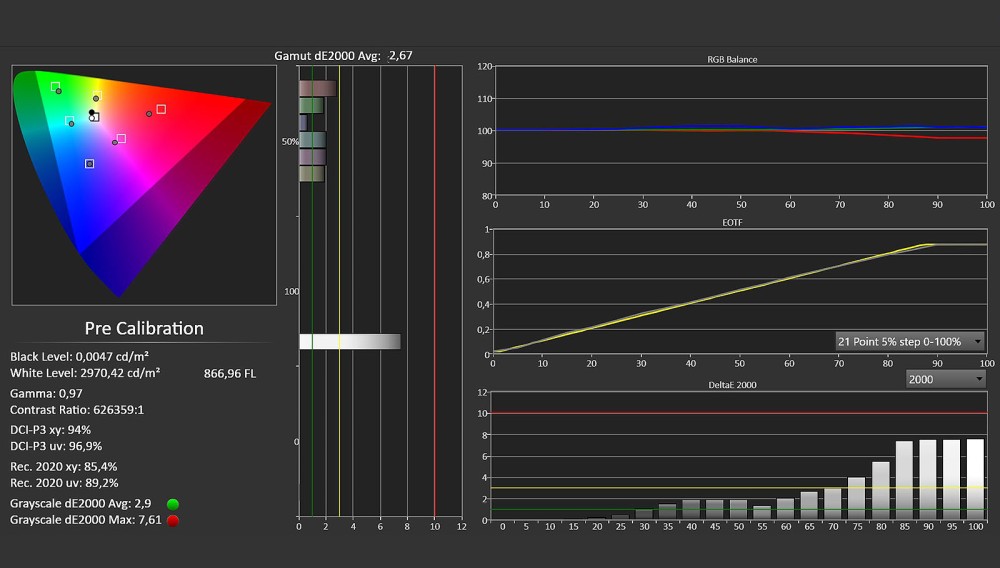This screenshot has width=1000, height=568.
Task: Select the green primary target square in CIE chart
Action: point(55,86)
